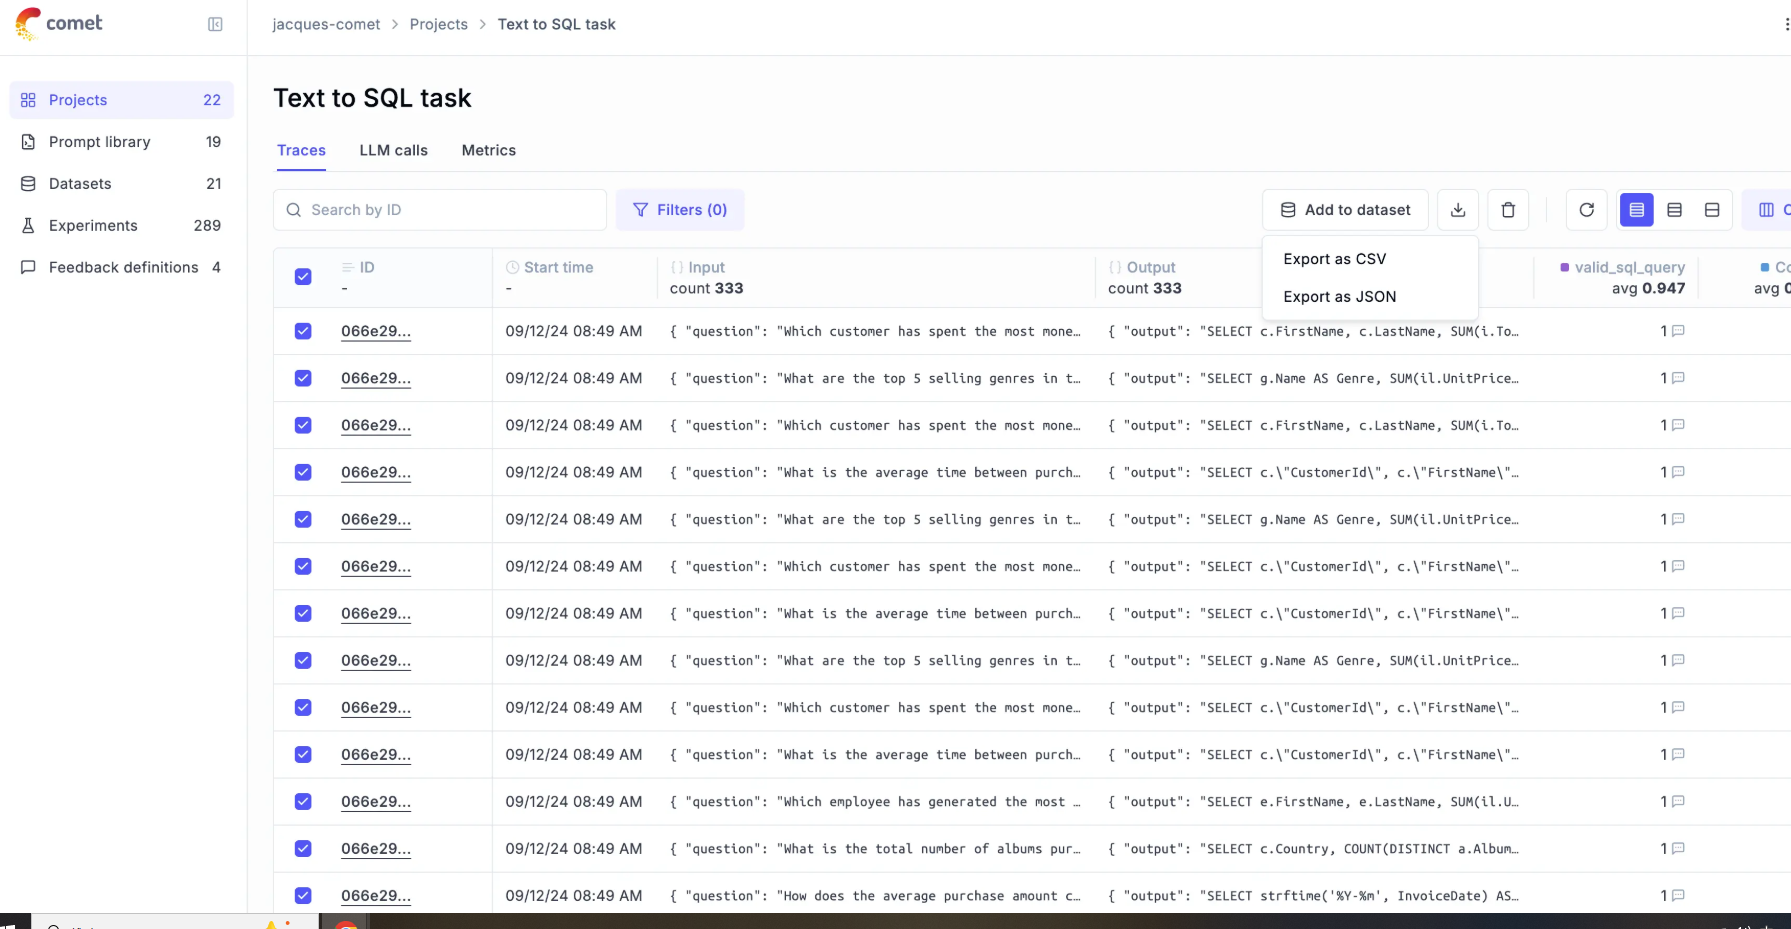Choose Export as CSV
Viewport: 1791px width, 929px height.
coord(1335,259)
